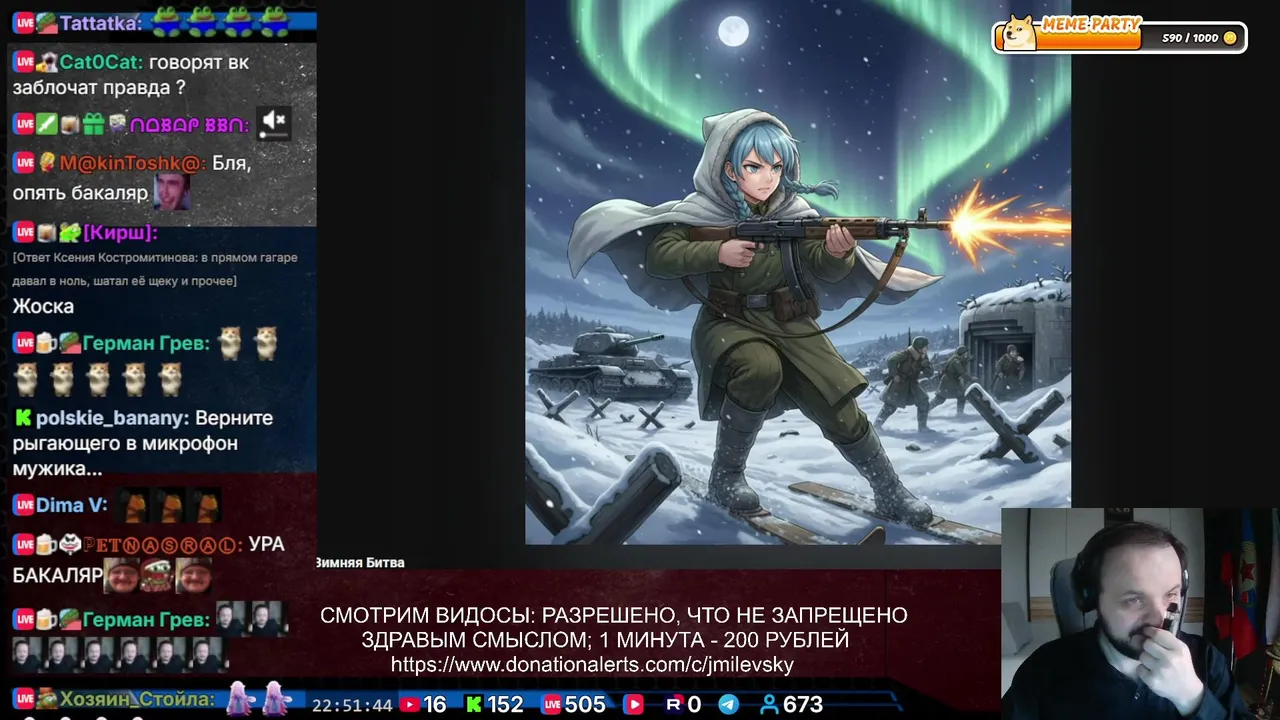Click the 'Зимняя Битва' caption under the image

point(360,563)
